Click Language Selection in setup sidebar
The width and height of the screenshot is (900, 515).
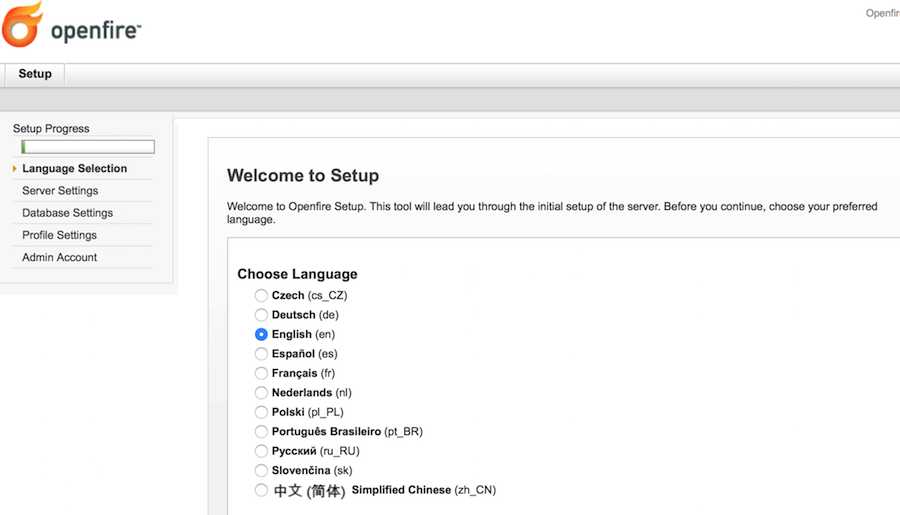(75, 169)
